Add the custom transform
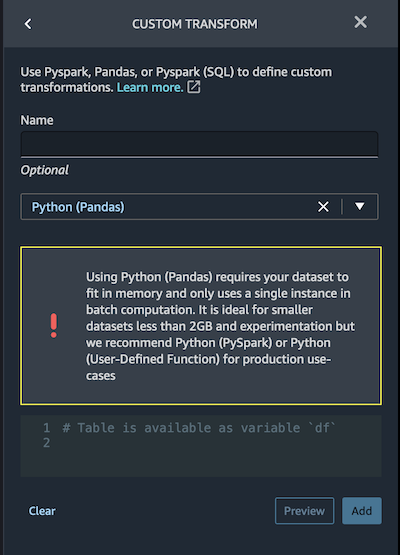The image size is (400, 555). [362, 511]
